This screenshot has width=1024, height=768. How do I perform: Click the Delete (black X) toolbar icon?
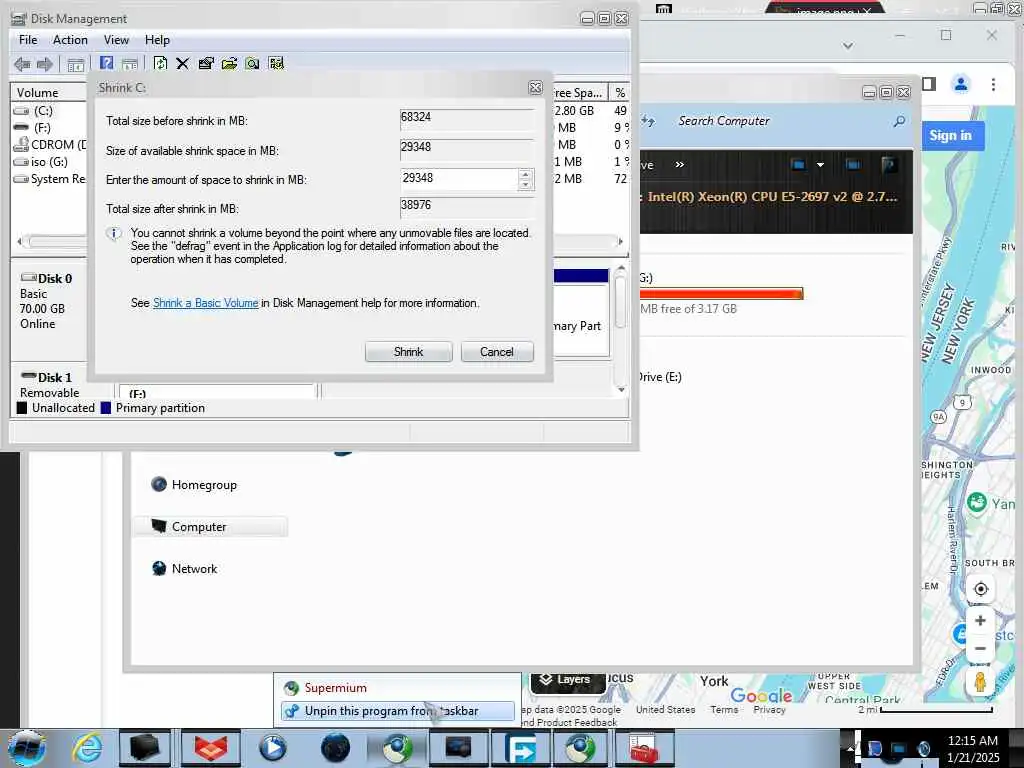[183, 63]
